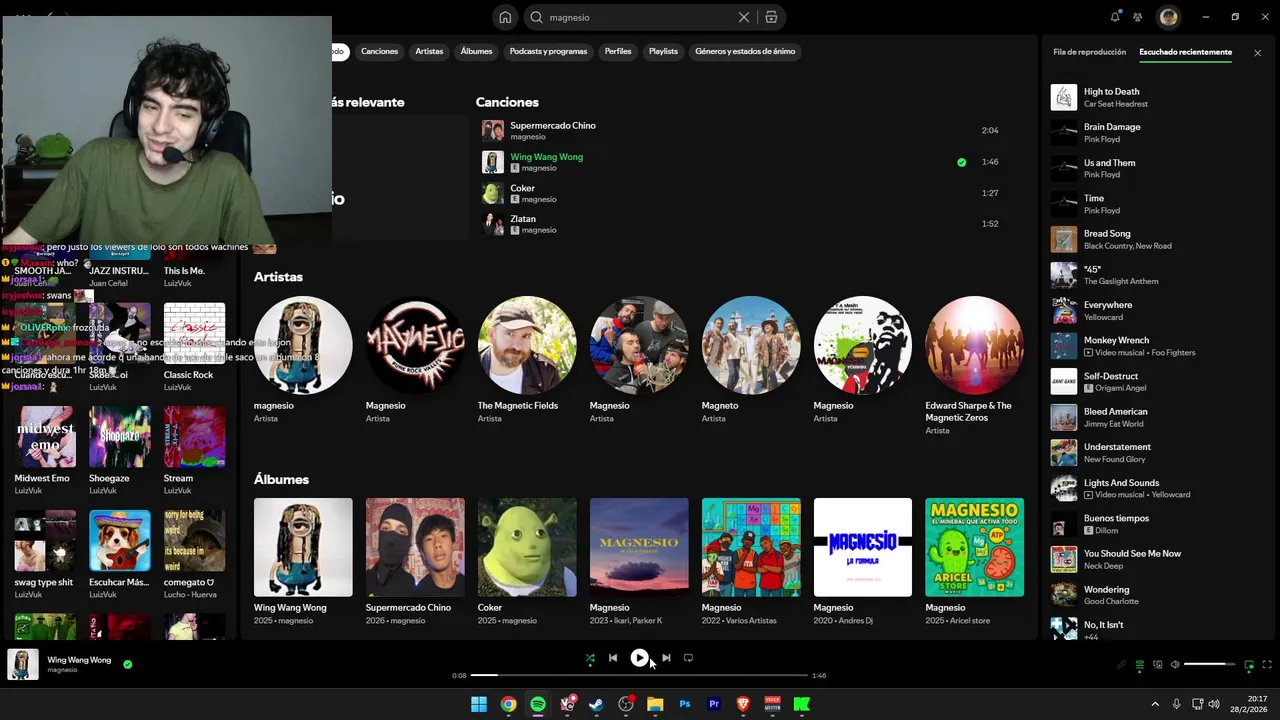Adjust the volume slider
Image resolution: width=1280 pixels, height=720 pixels.
click(1210, 665)
